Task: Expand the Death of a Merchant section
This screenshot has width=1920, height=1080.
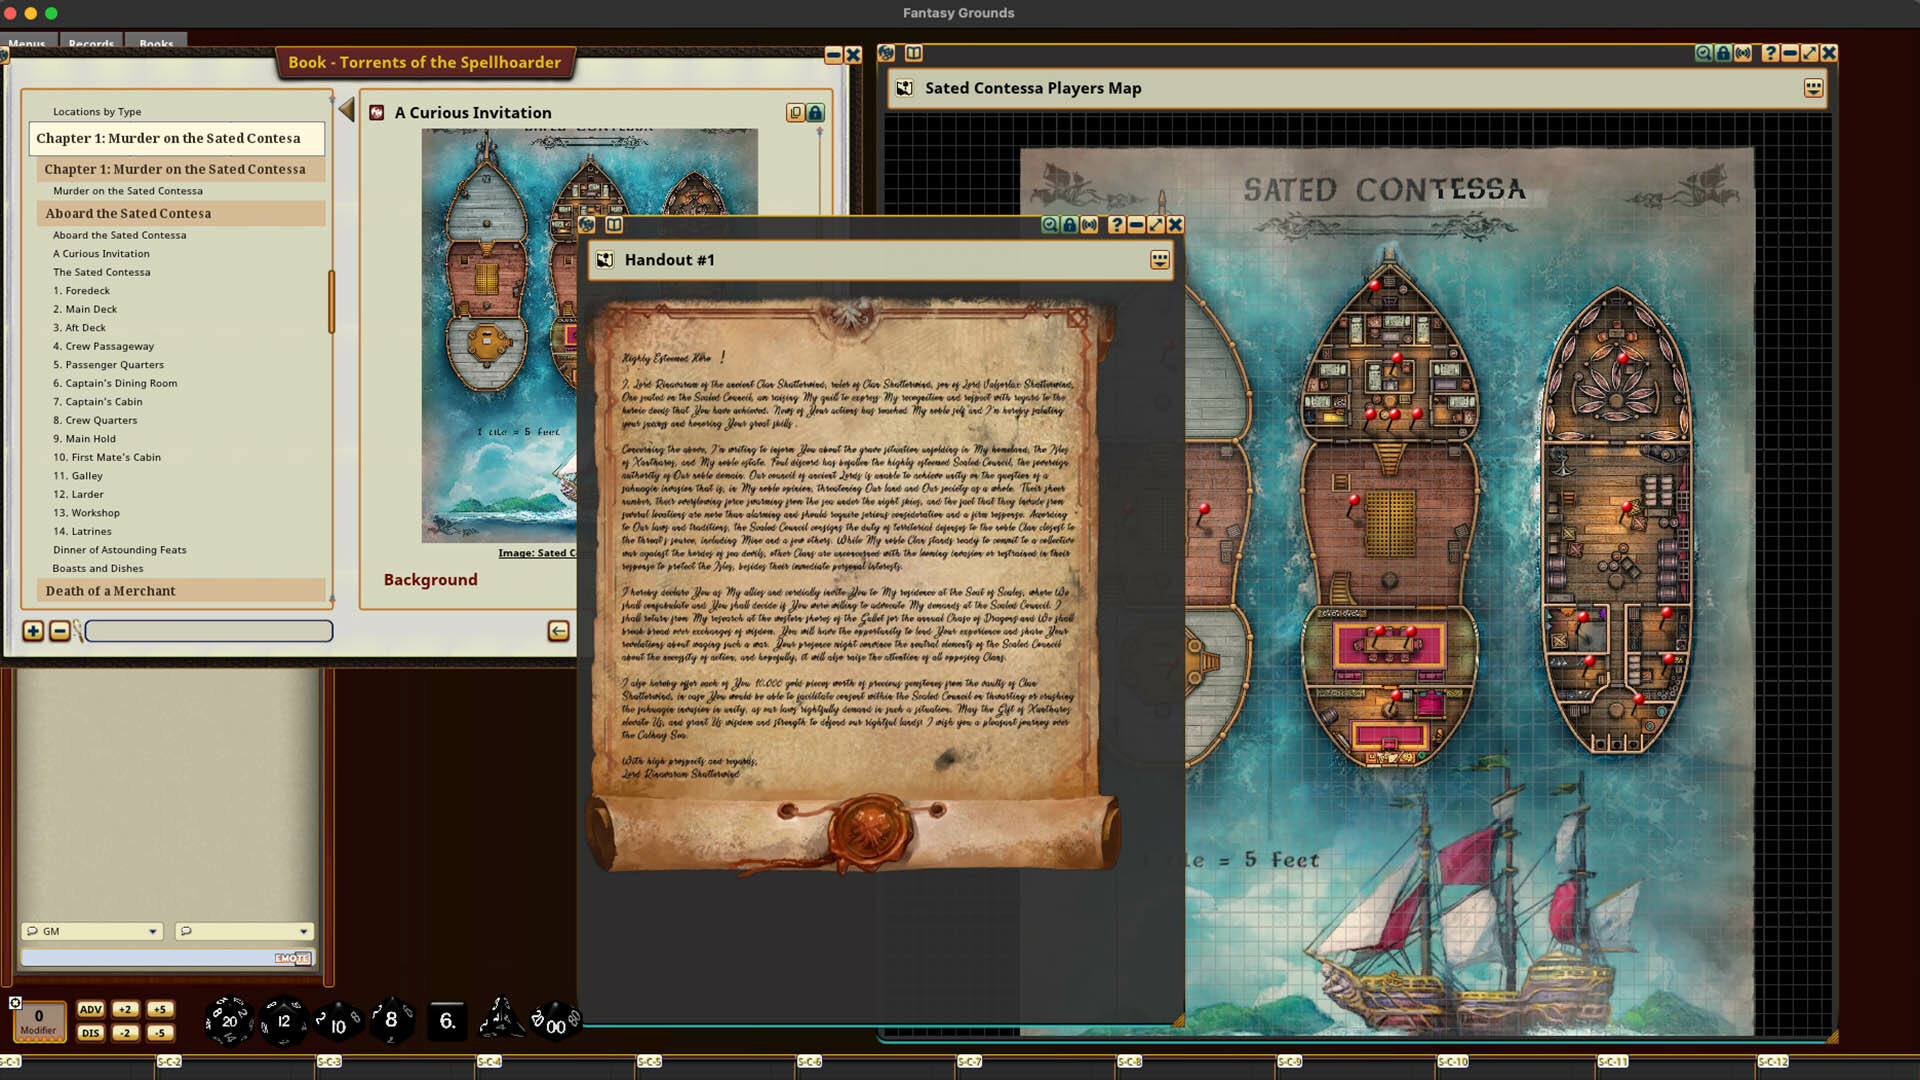Action: click(x=108, y=590)
